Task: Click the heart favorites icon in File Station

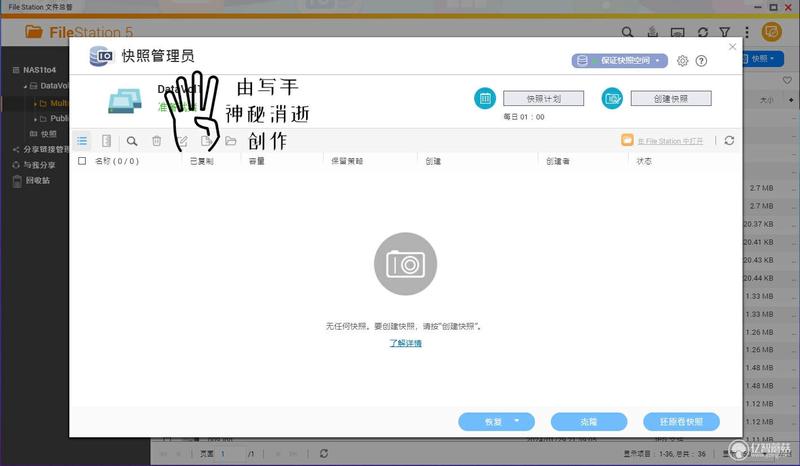Action: coord(787,81)
